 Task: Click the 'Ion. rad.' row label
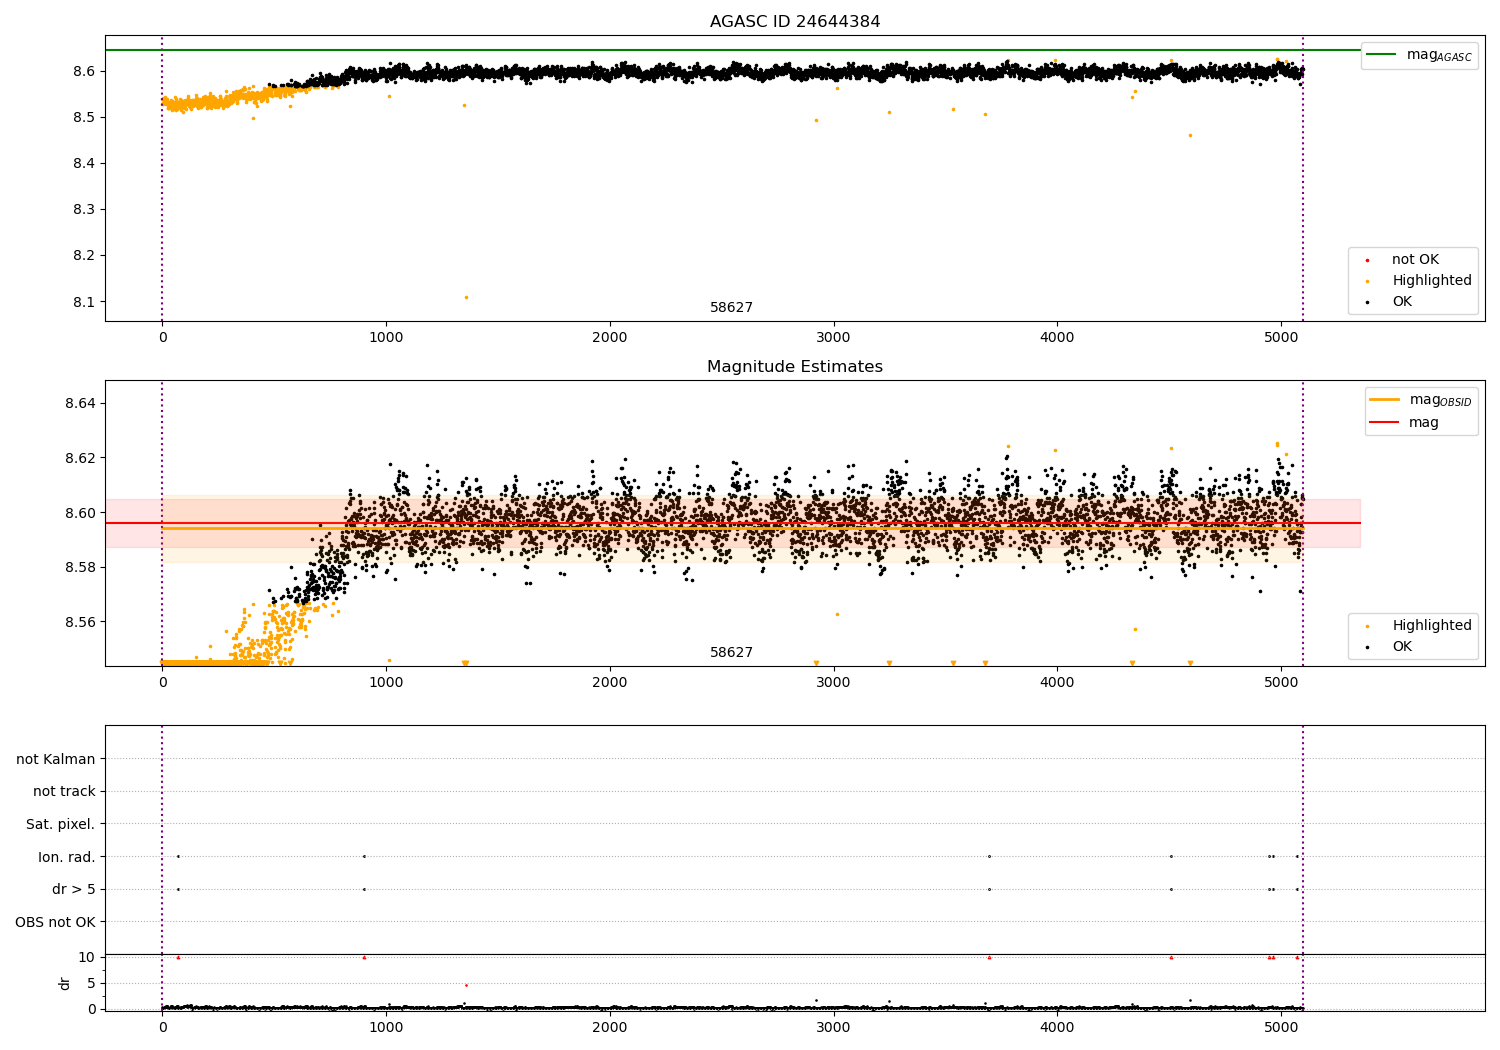tap(67, 857)
